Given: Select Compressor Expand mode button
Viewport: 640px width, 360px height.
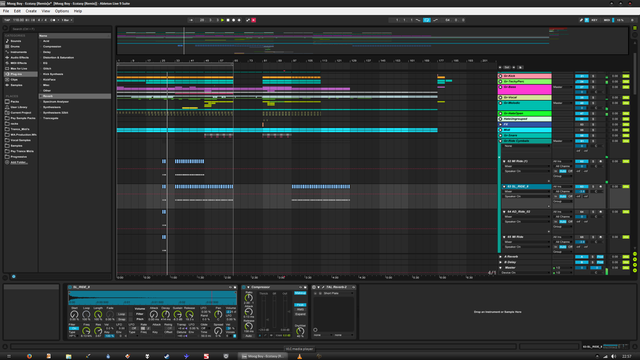Looking at the screenshot, I should [x=300, y=314].
